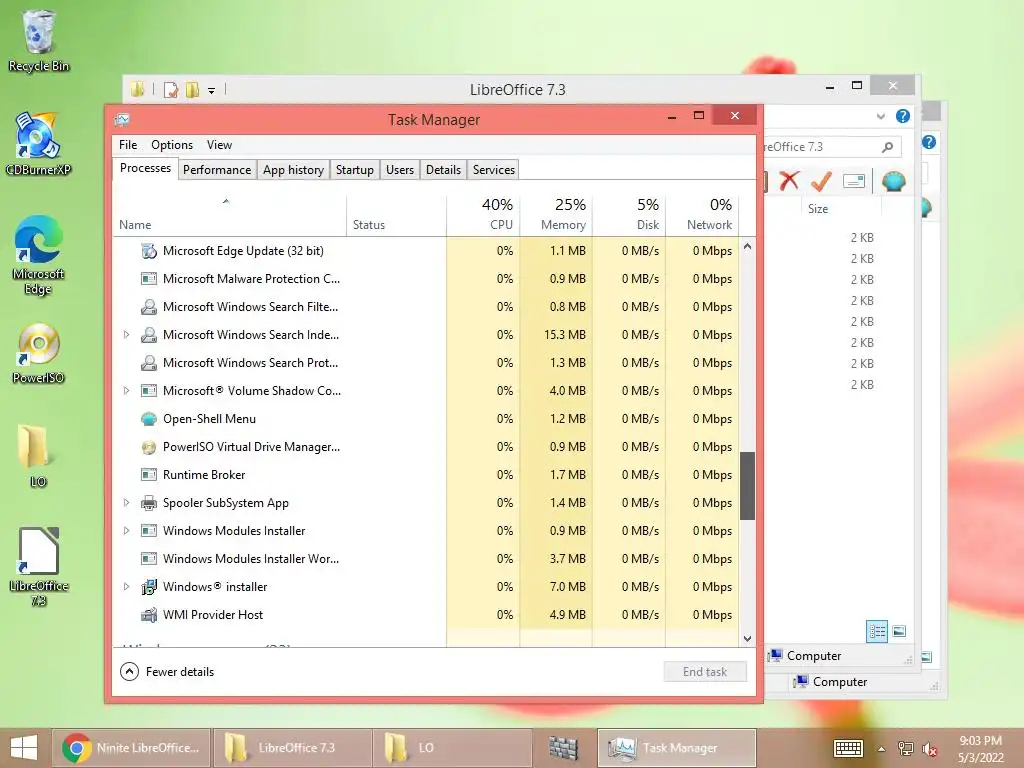
Task: Click the new folder icon in Explorer title bar
Action: [192, 90]
